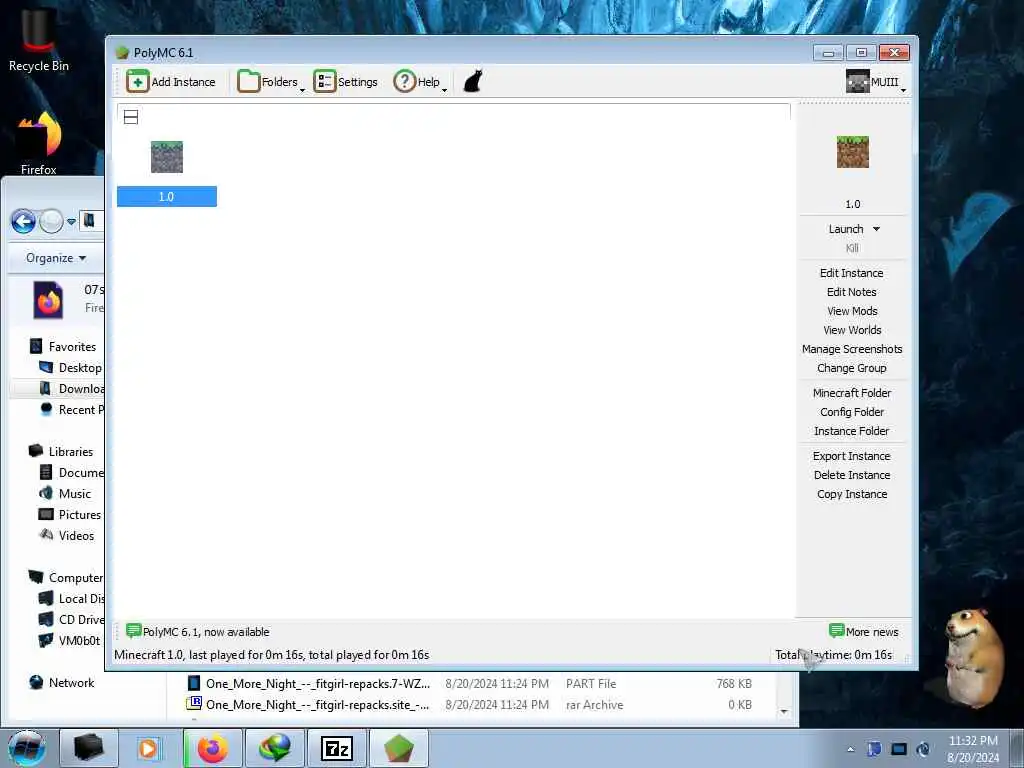The width and height of the screenshot is (1024, 768).
Task: Click the Firefox desktop icon
Action: [39, 144]
